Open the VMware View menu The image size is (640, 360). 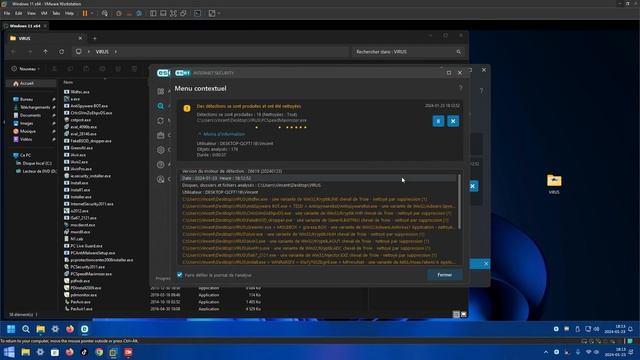coord(31,13)
